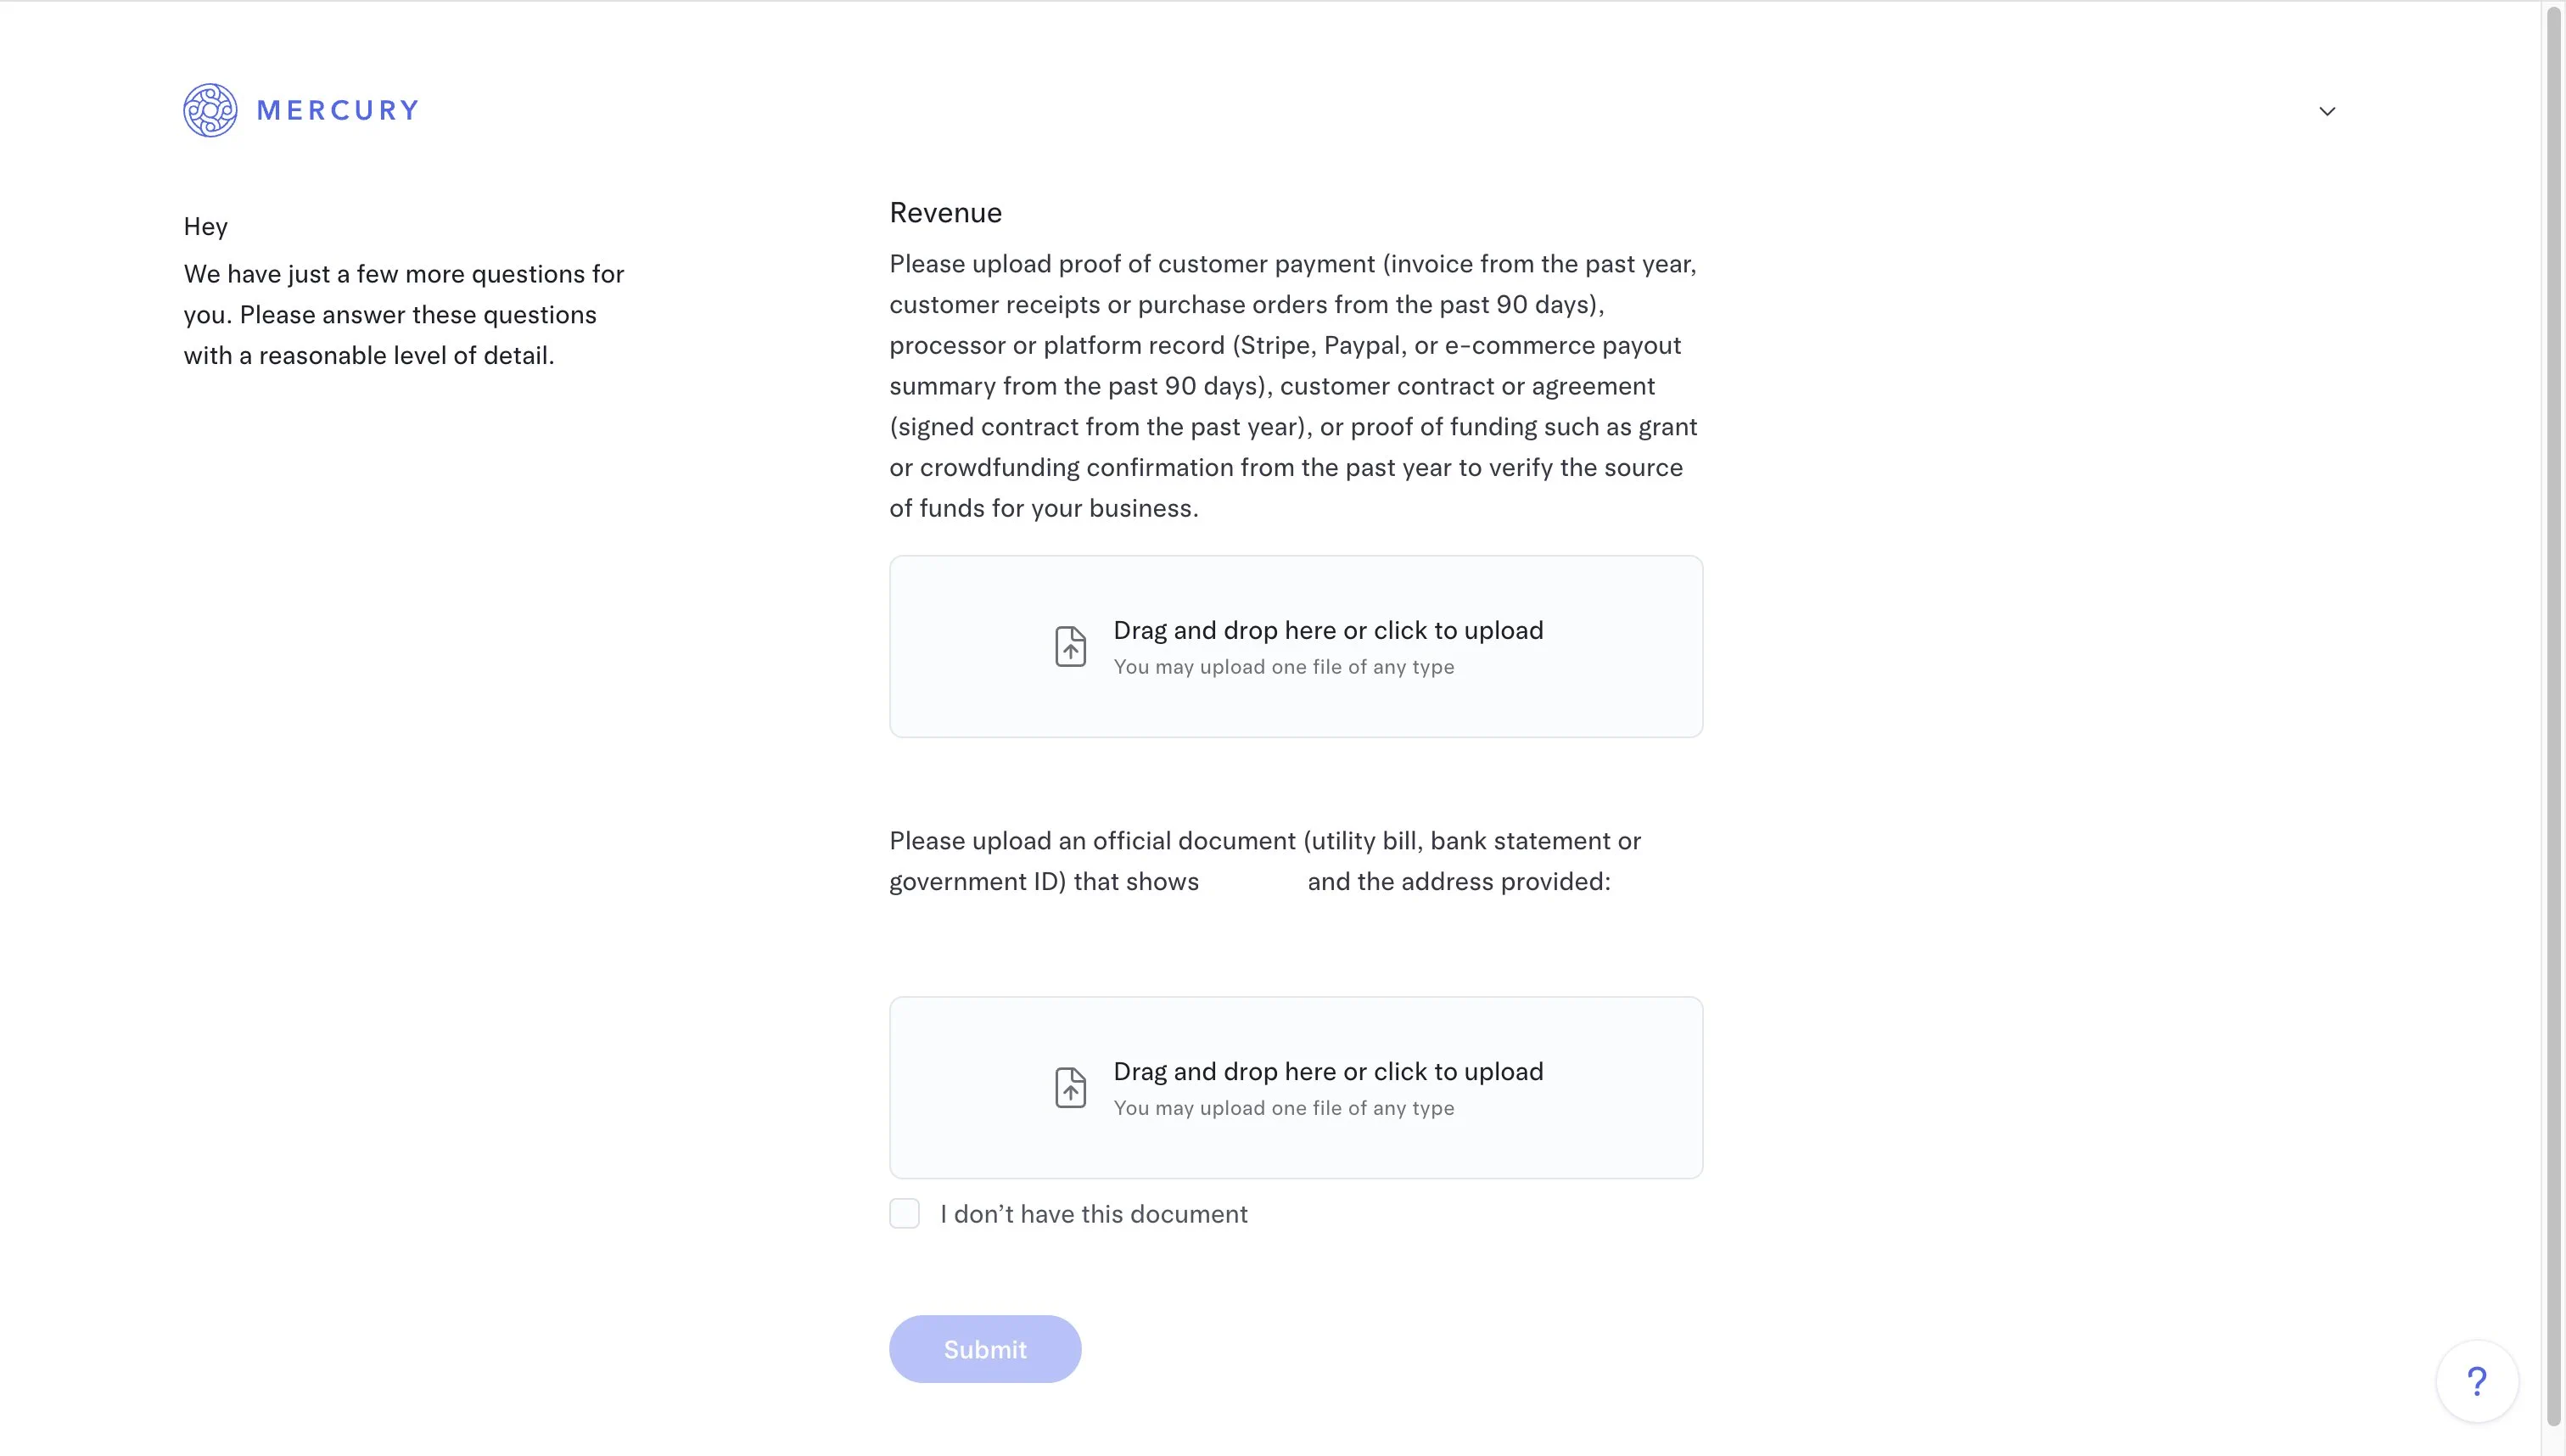Click the official document request paragraph
Viewport: 2566px width, 1456px height.
coord(1264,861)
